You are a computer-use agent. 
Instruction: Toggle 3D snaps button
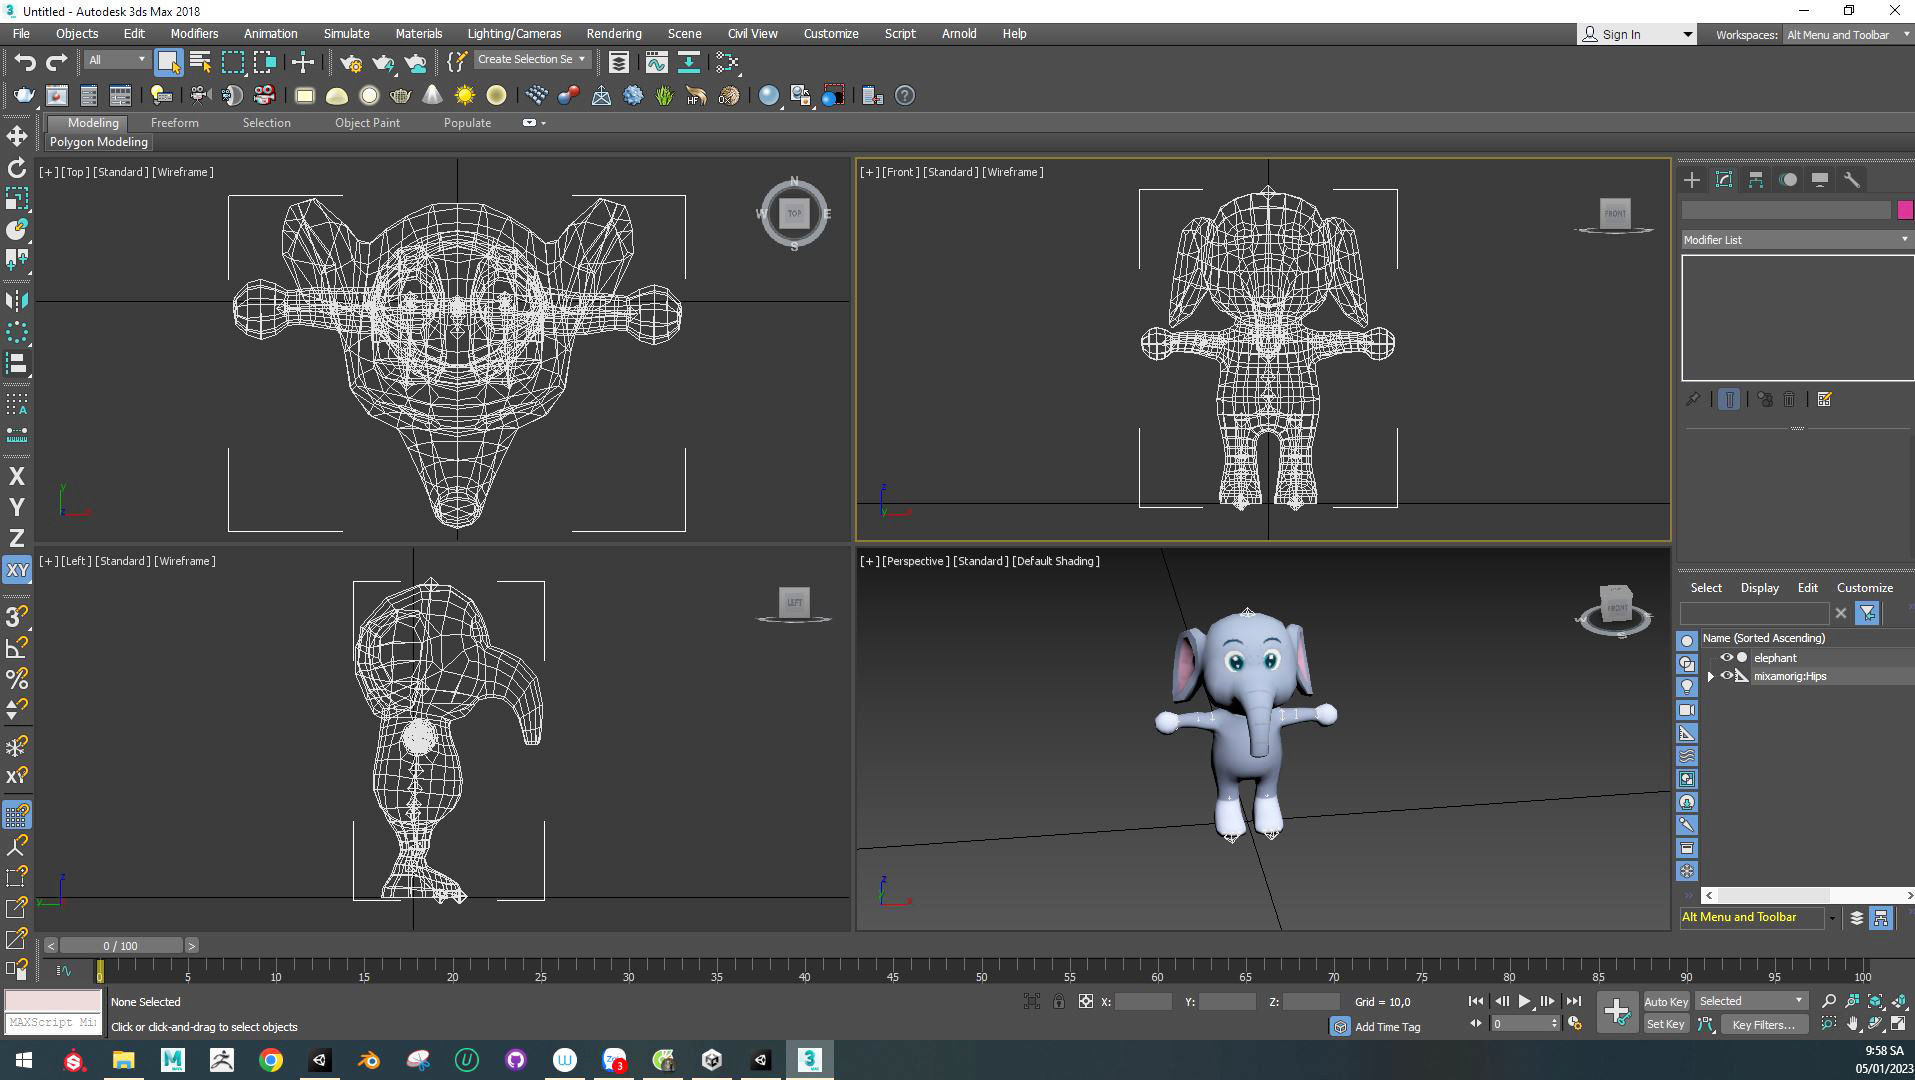point(17,617)
